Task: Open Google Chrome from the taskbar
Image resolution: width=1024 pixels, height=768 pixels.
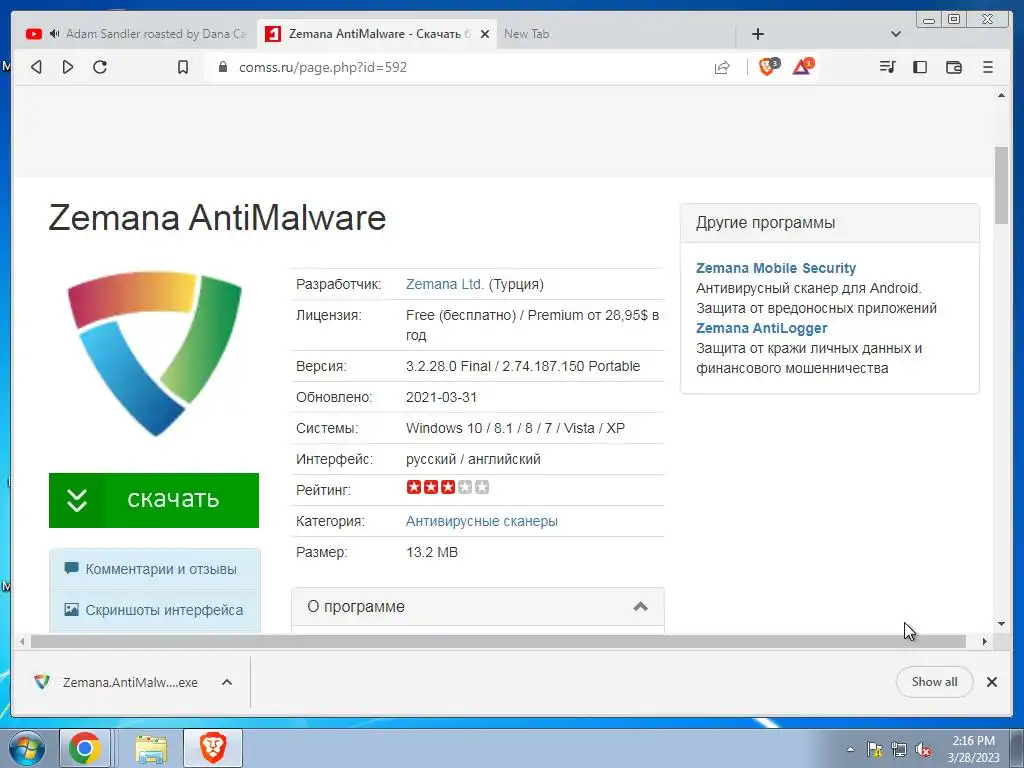Action: pyautogui.click(x=84, y=748)
